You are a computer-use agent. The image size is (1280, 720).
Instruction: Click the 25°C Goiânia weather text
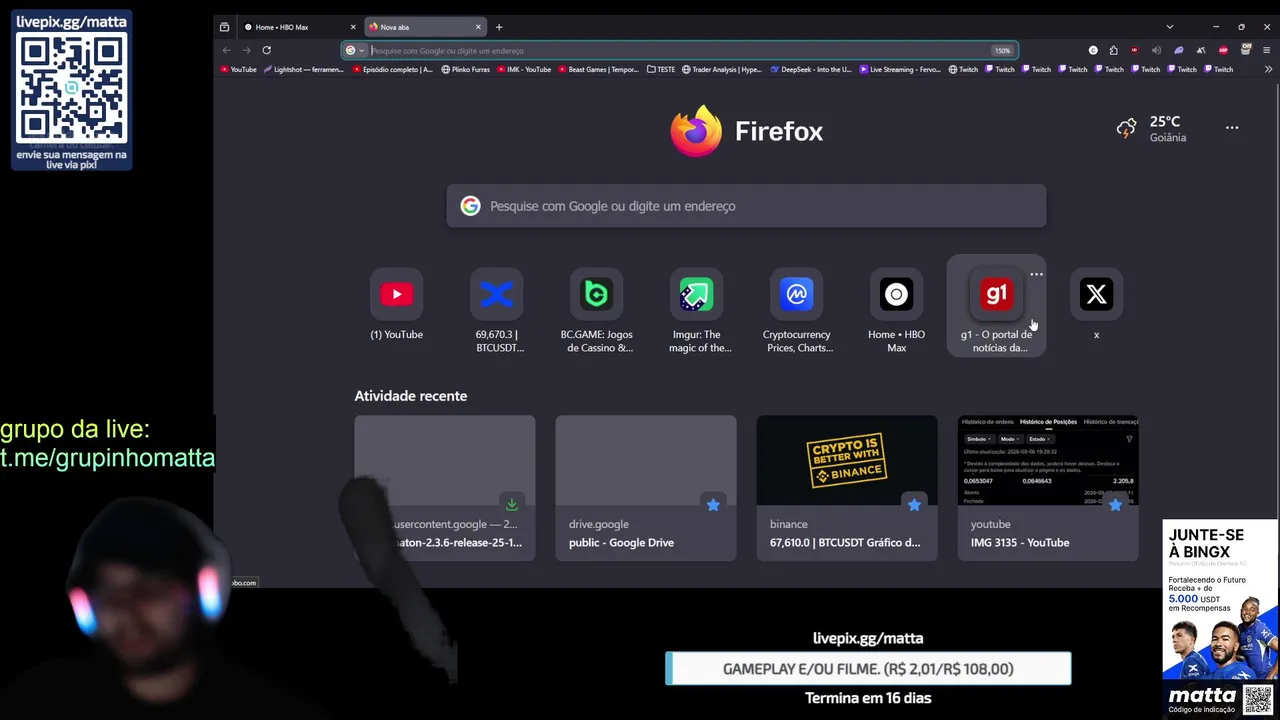point(1167,128)
